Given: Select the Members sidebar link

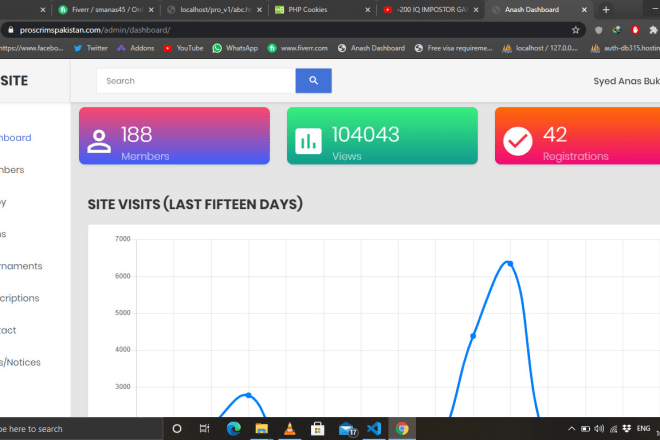Looking at the screenshot, I should pos(12,170).
